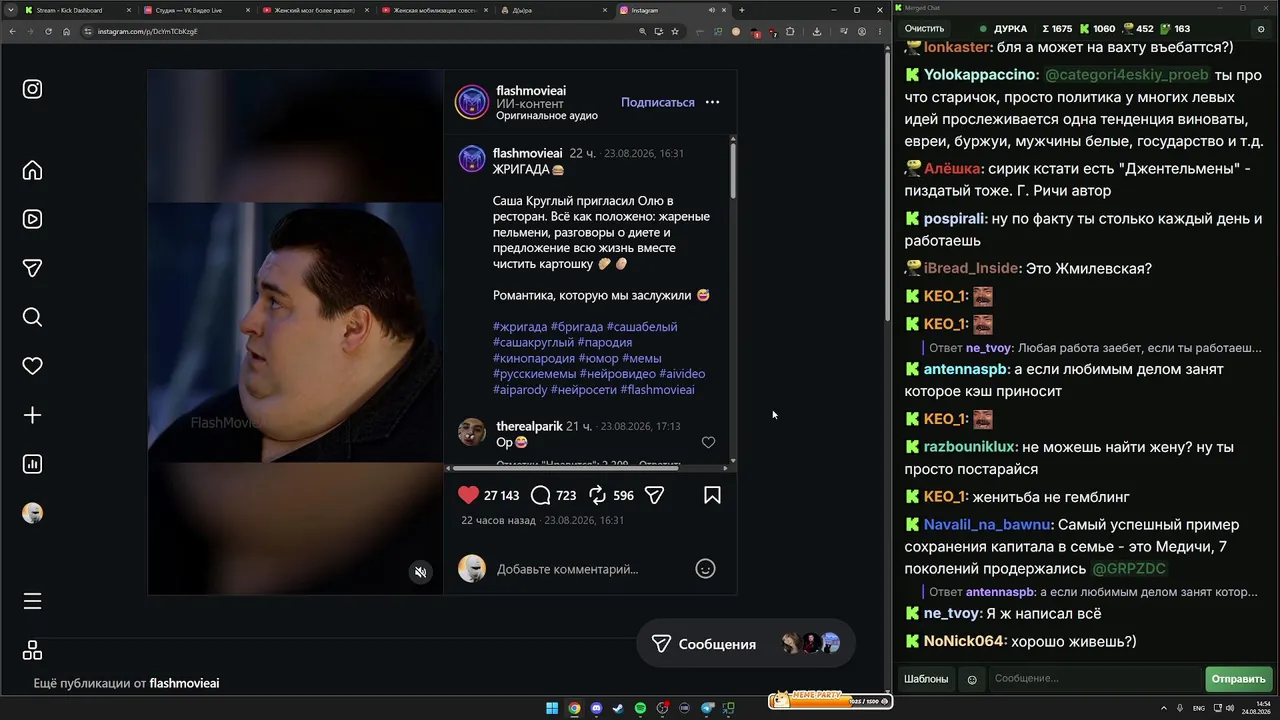
Task: Open Оригинальное аудио audio link
Action: pyautogui.click(x=547, y=116)
